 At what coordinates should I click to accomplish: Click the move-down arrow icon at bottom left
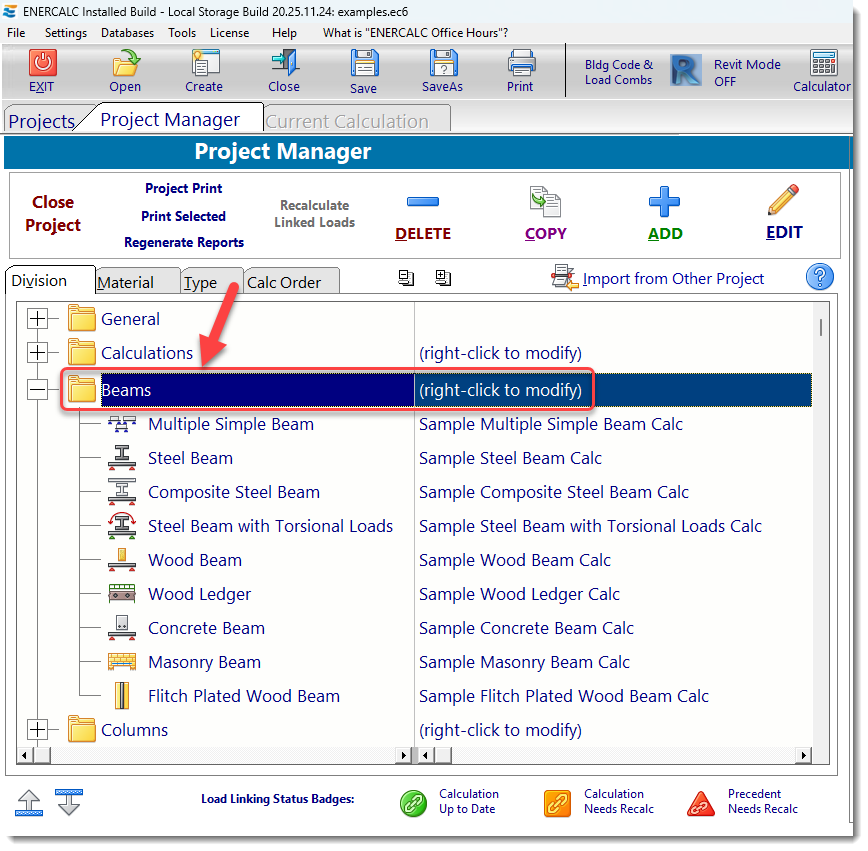pyautogui.click(x=69, y=802)
